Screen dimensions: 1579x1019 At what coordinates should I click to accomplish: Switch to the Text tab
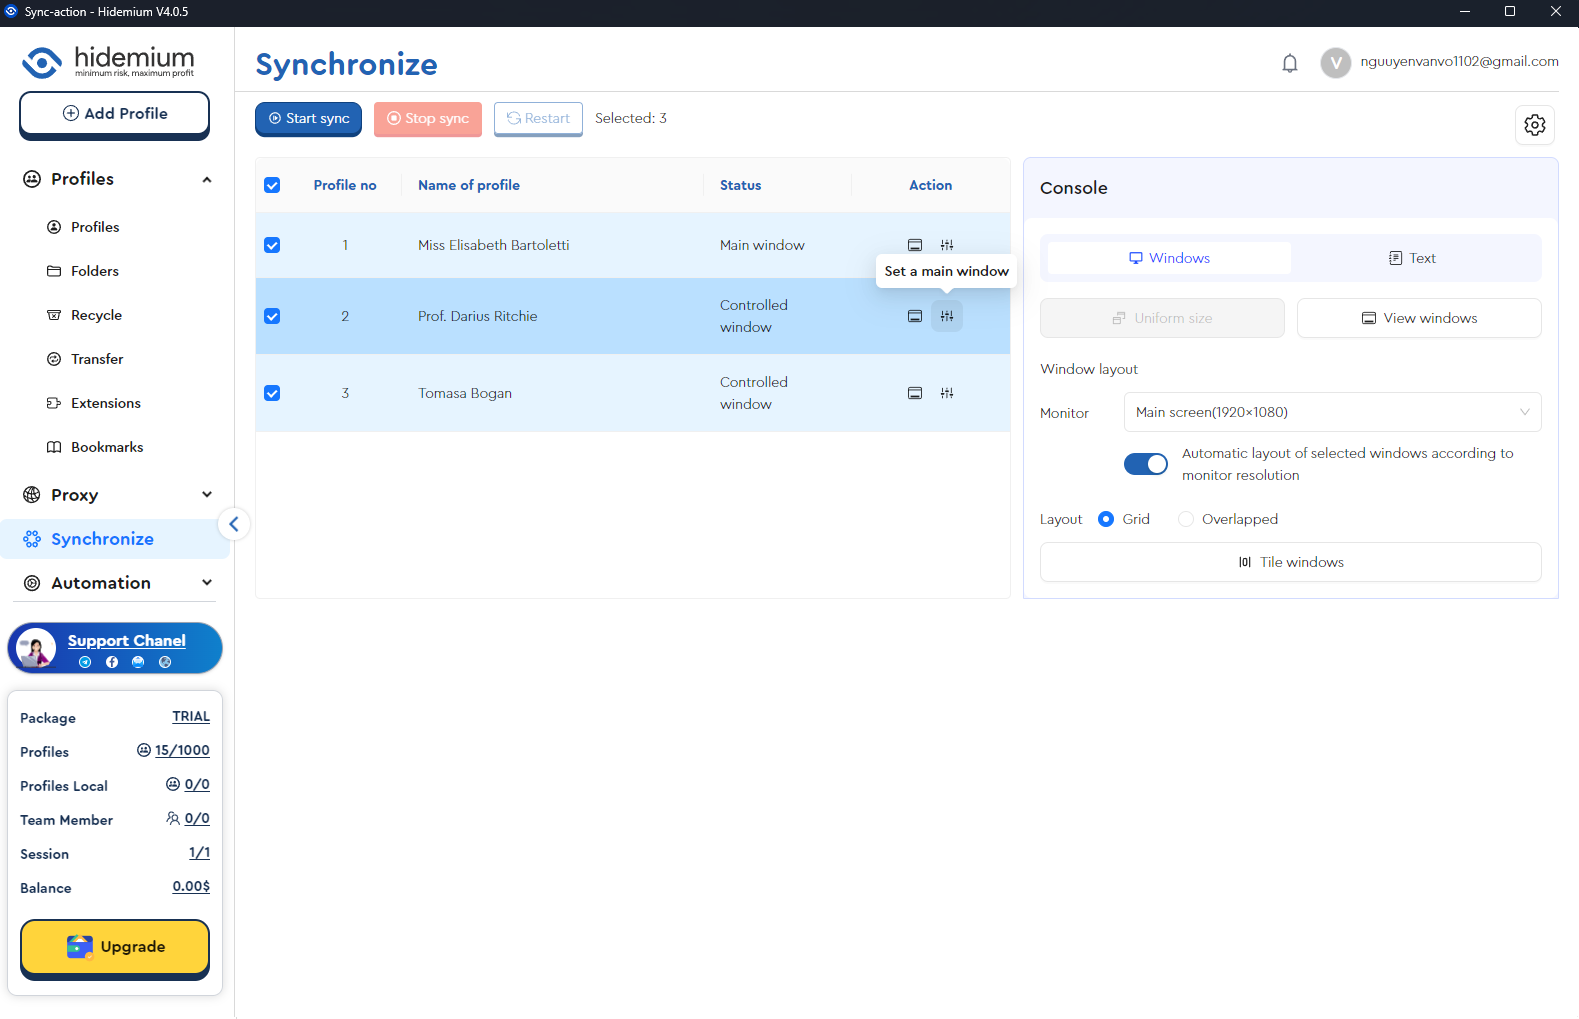[1412, 258]
